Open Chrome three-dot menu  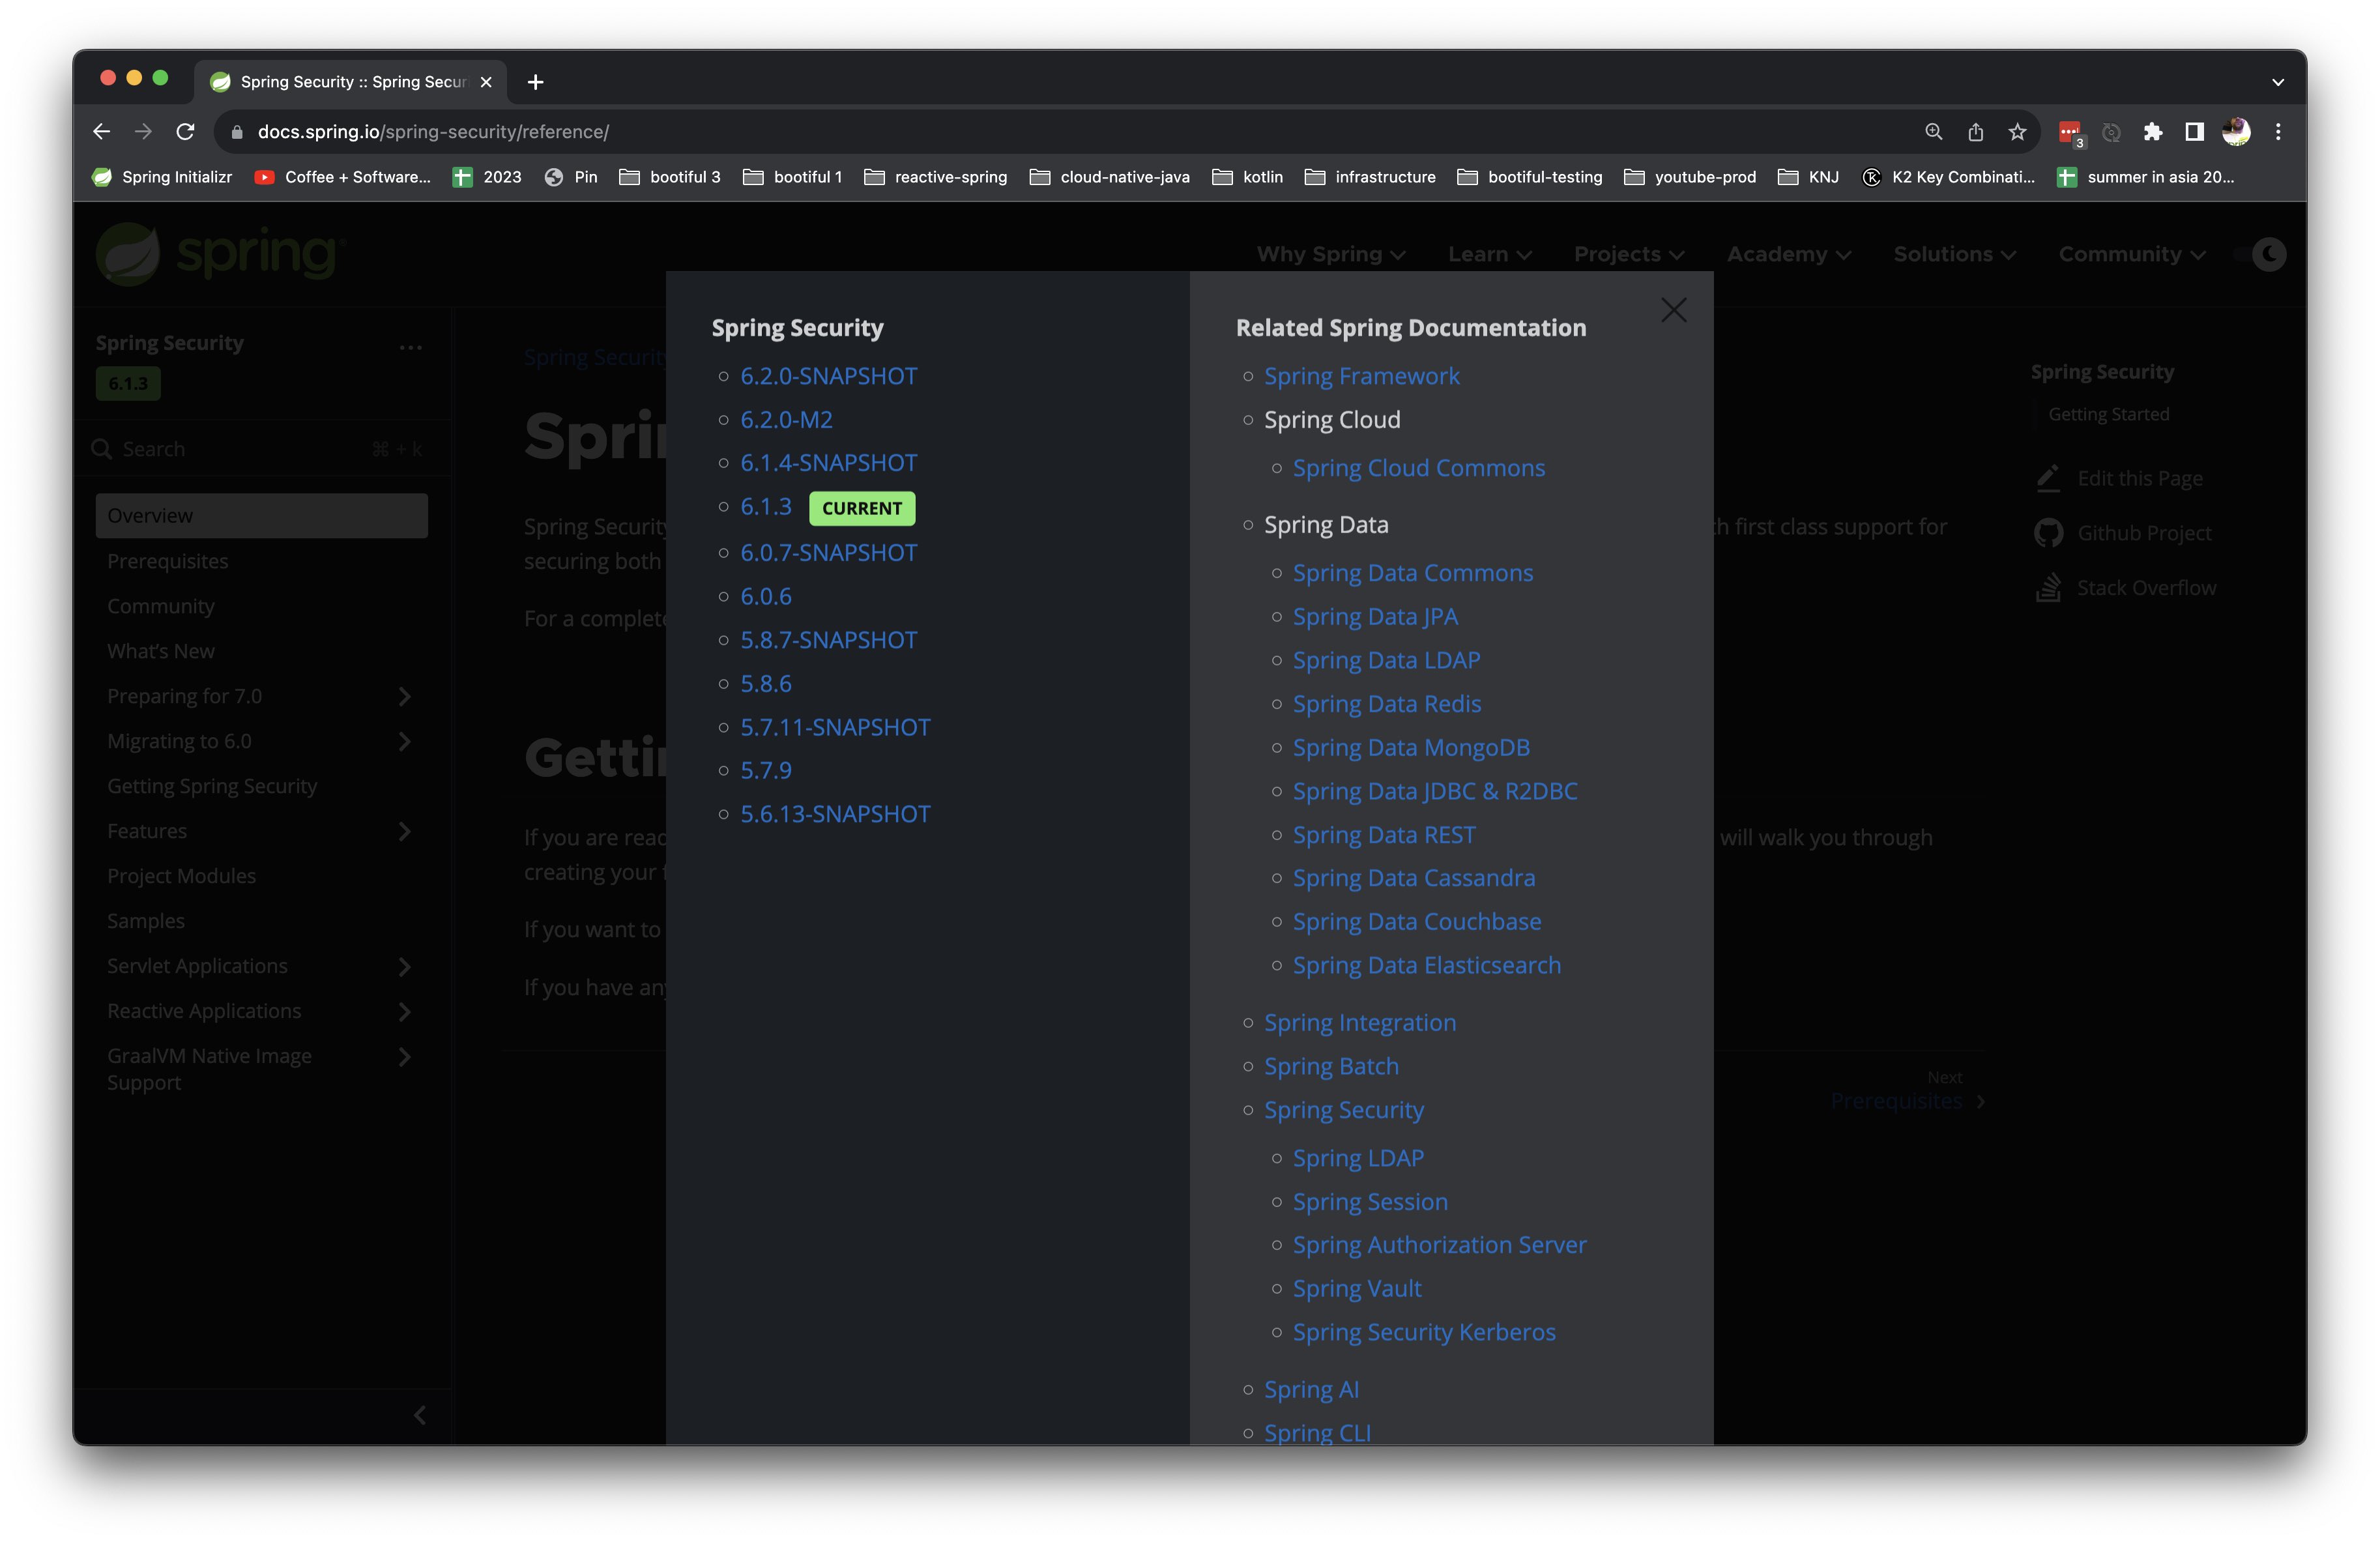(2278, 131)
